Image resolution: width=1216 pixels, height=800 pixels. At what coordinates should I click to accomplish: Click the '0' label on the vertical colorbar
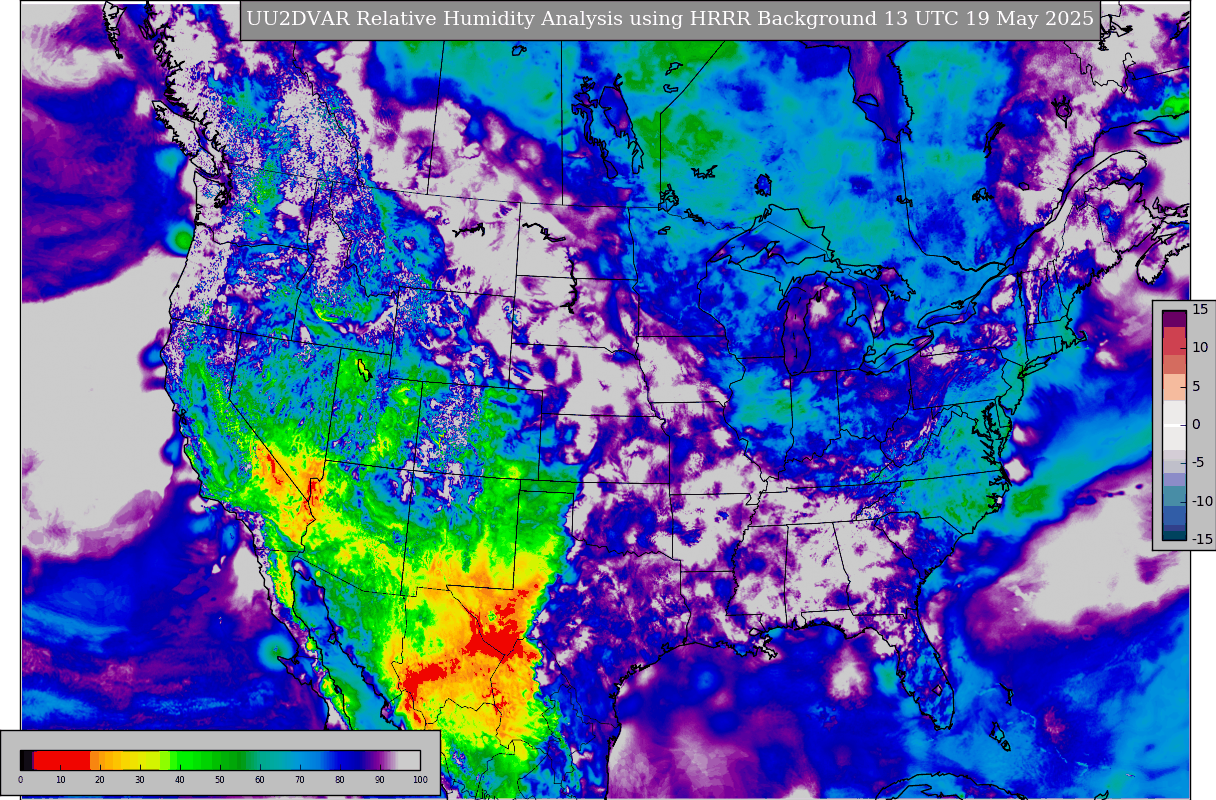[1196, 424]
